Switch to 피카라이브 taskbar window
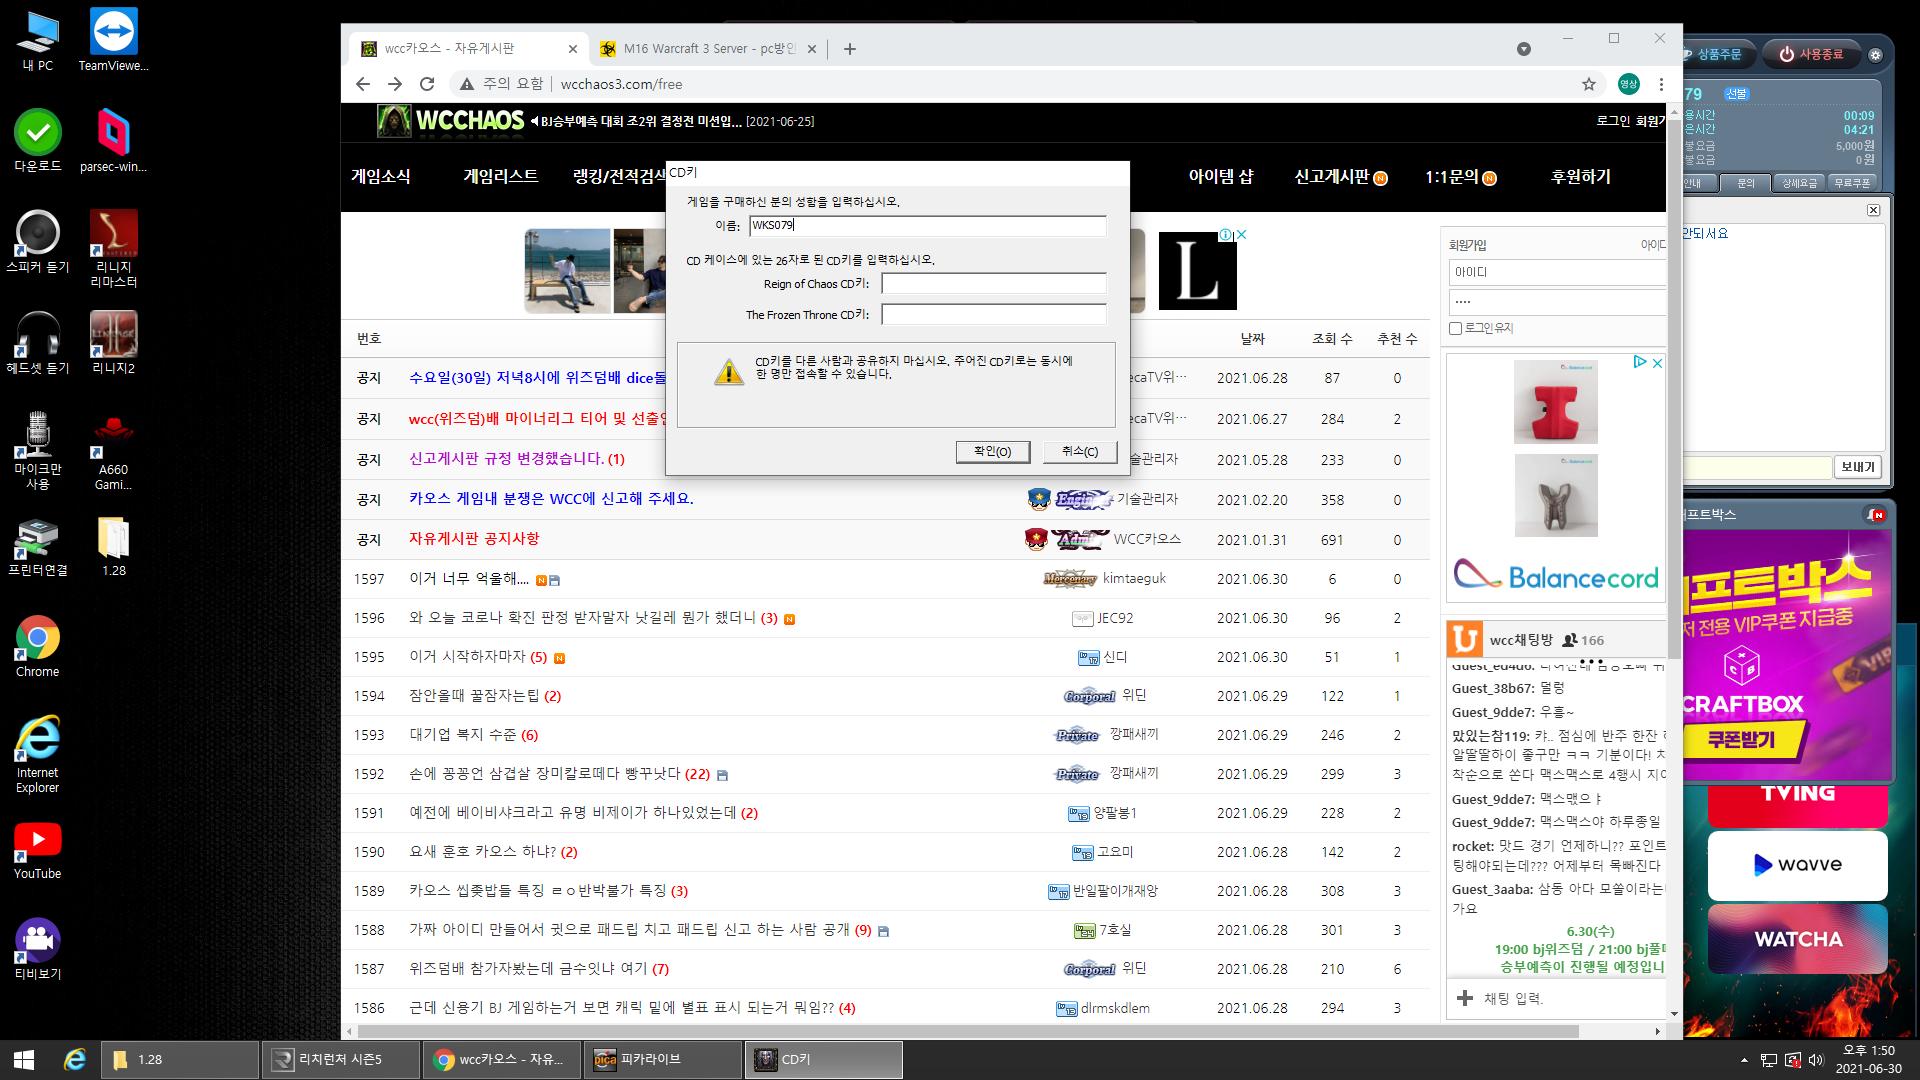The height and width of the screenshot is (1080, 1920). pyautogui.click(x=662, y=1060)
